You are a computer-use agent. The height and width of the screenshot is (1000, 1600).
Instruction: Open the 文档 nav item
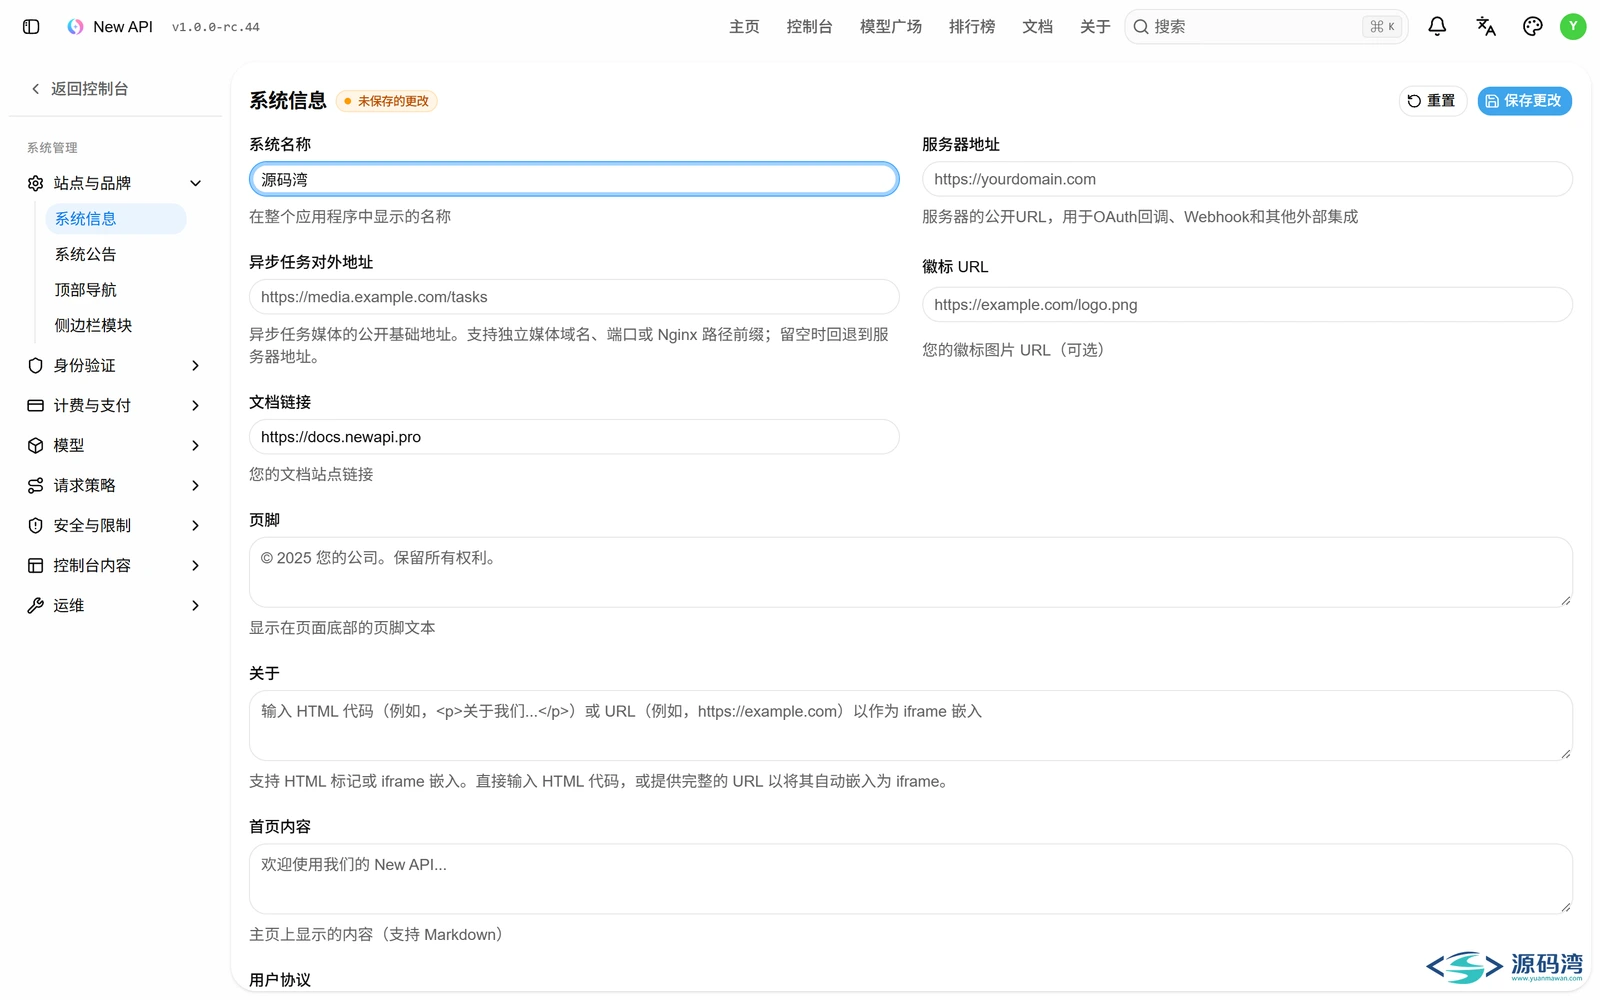tap(1038, 27)
